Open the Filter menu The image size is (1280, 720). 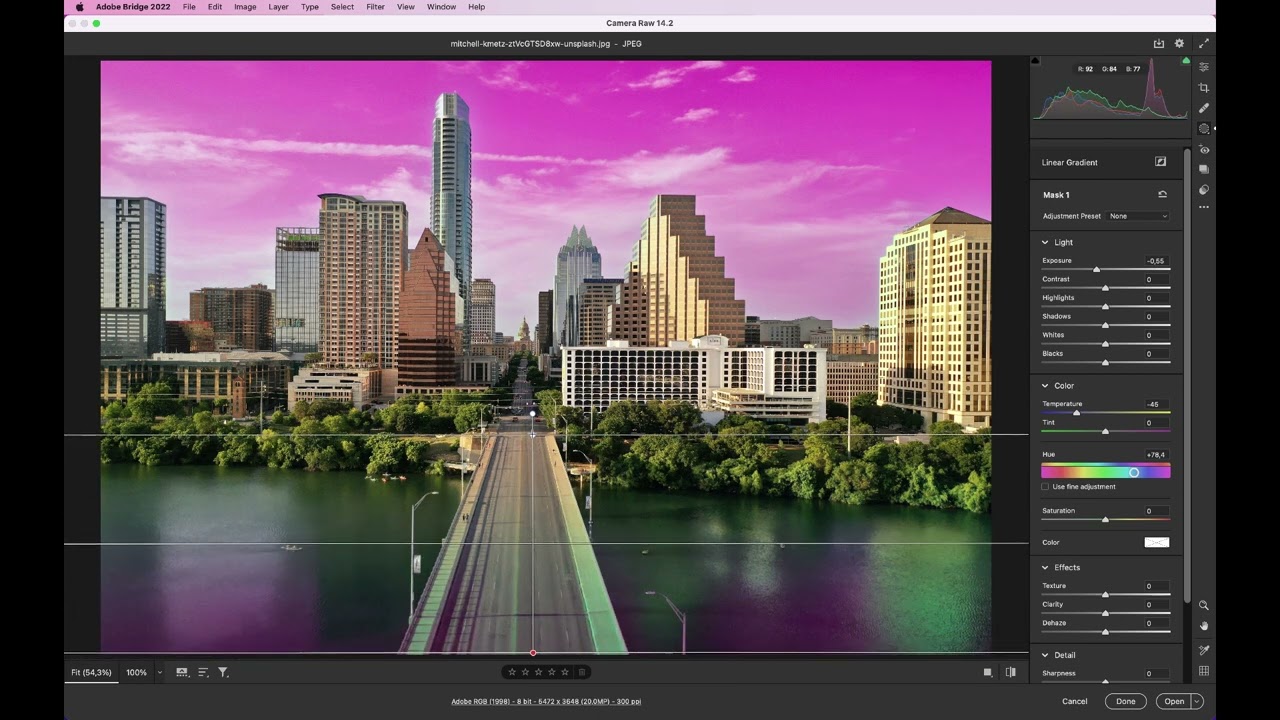375,7
